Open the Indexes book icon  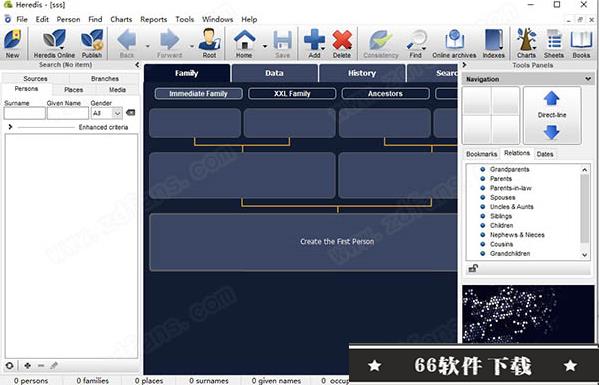click(x=493, y=40)
